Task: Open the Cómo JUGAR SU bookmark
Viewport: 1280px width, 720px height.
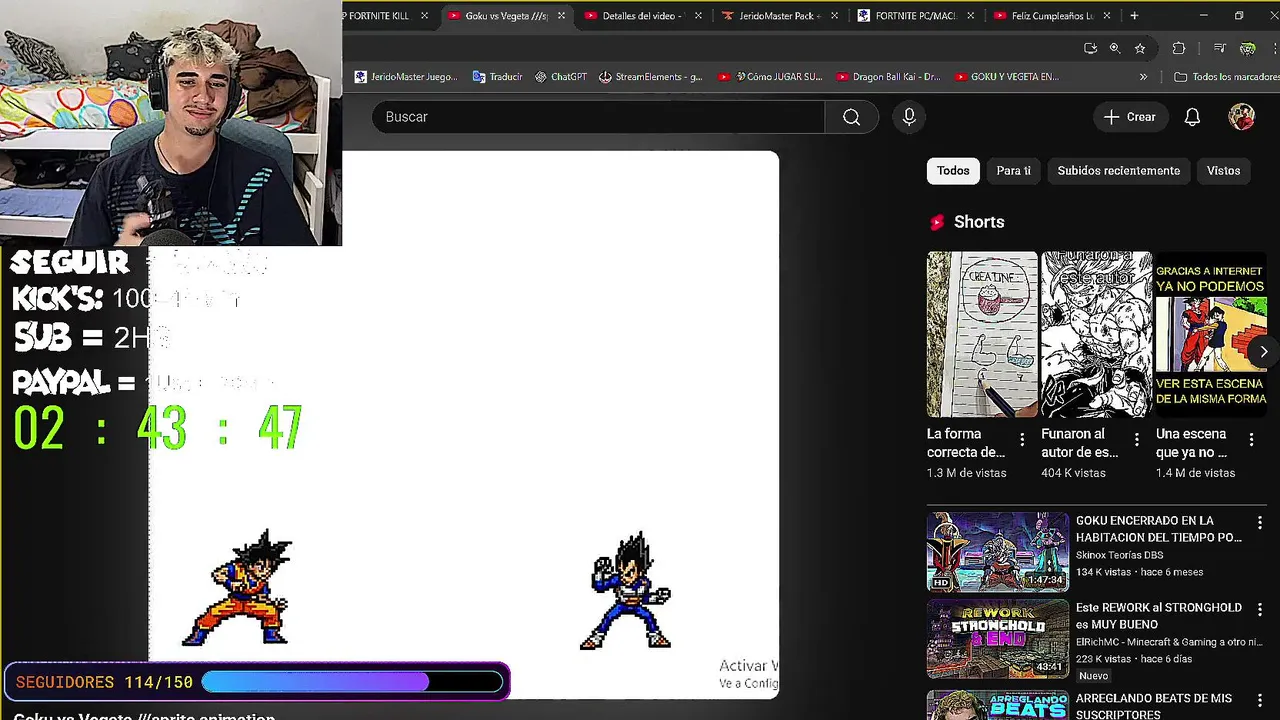Action: point(770,77)
